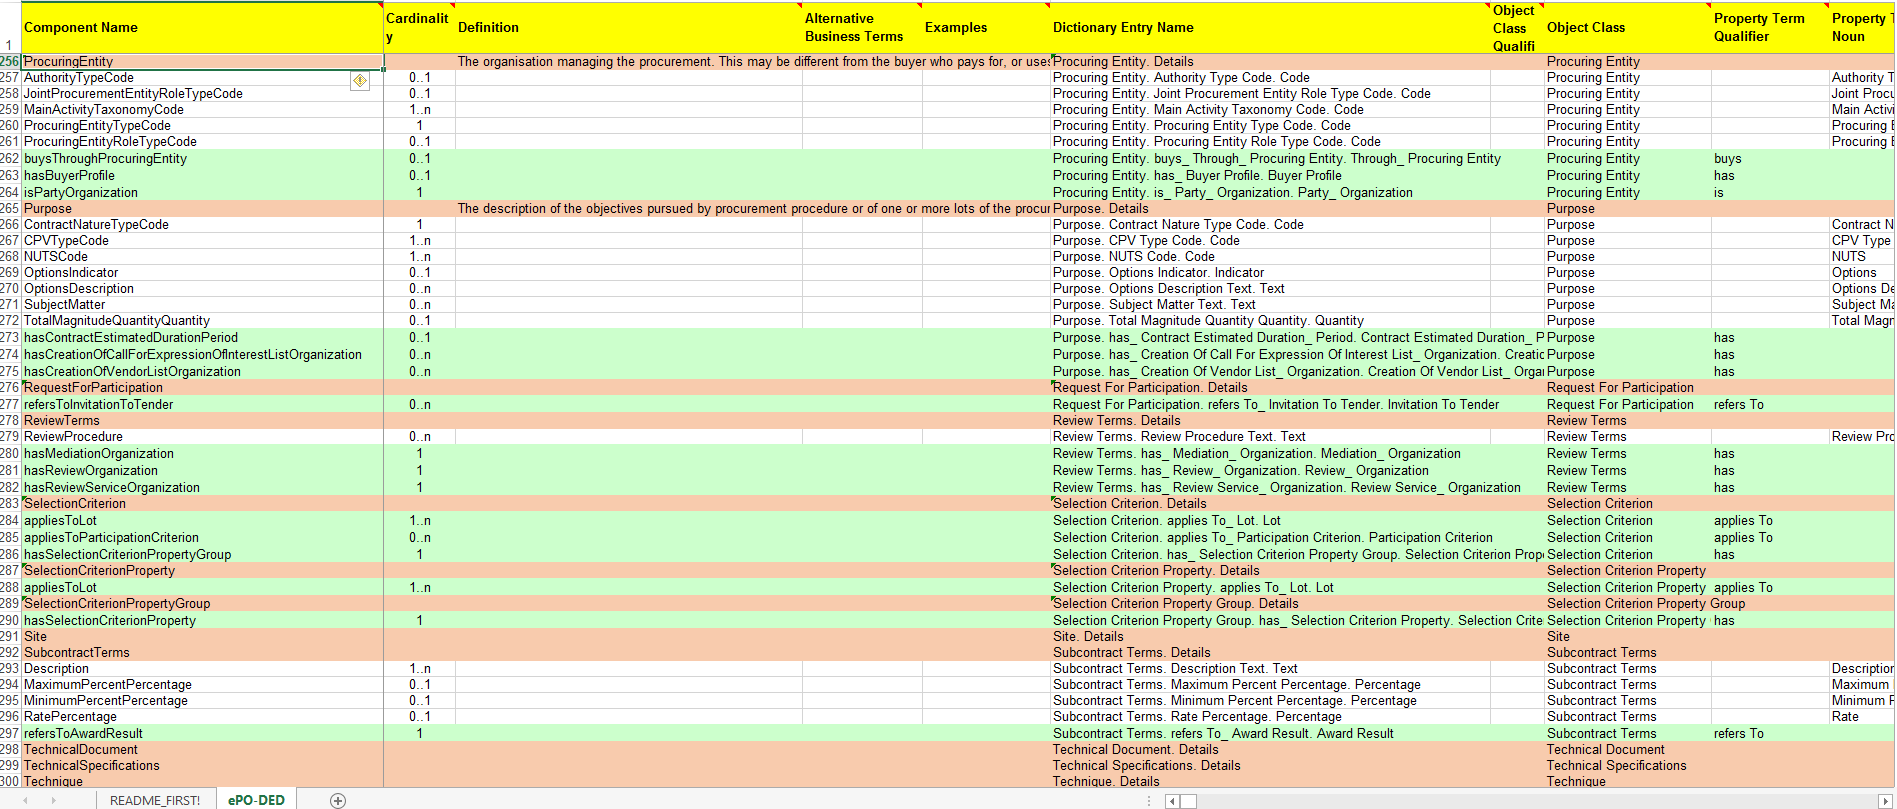The height and width of the screenshot is (809, 1897).
Task: Click refersToInvitationToTender cell
Action: 202,405
